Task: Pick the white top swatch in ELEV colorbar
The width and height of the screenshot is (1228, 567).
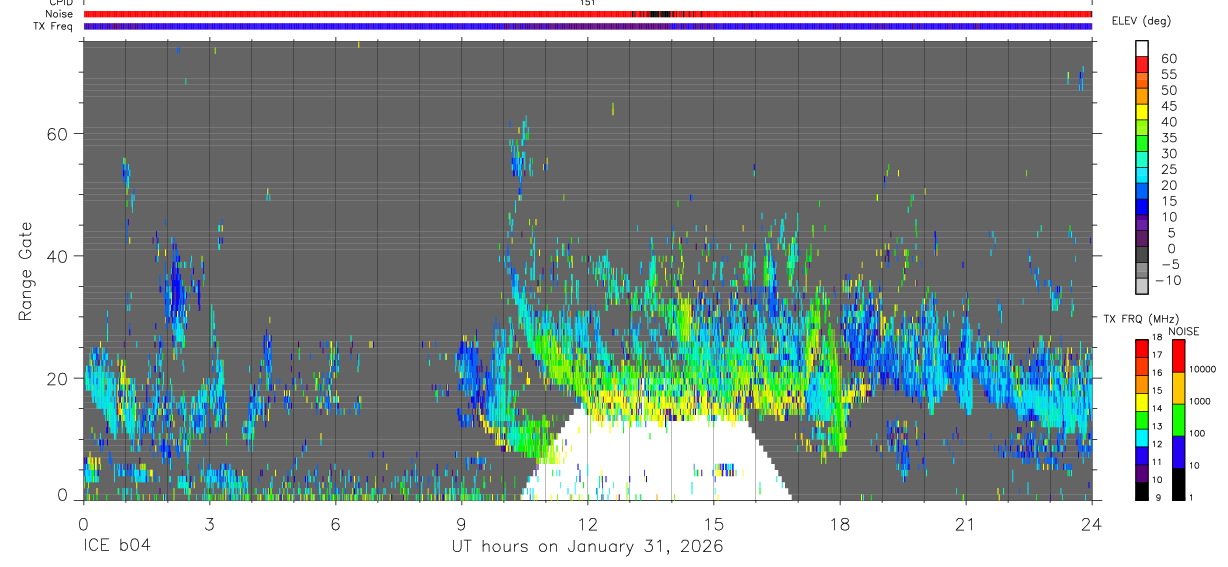Action: point(1142,47)
